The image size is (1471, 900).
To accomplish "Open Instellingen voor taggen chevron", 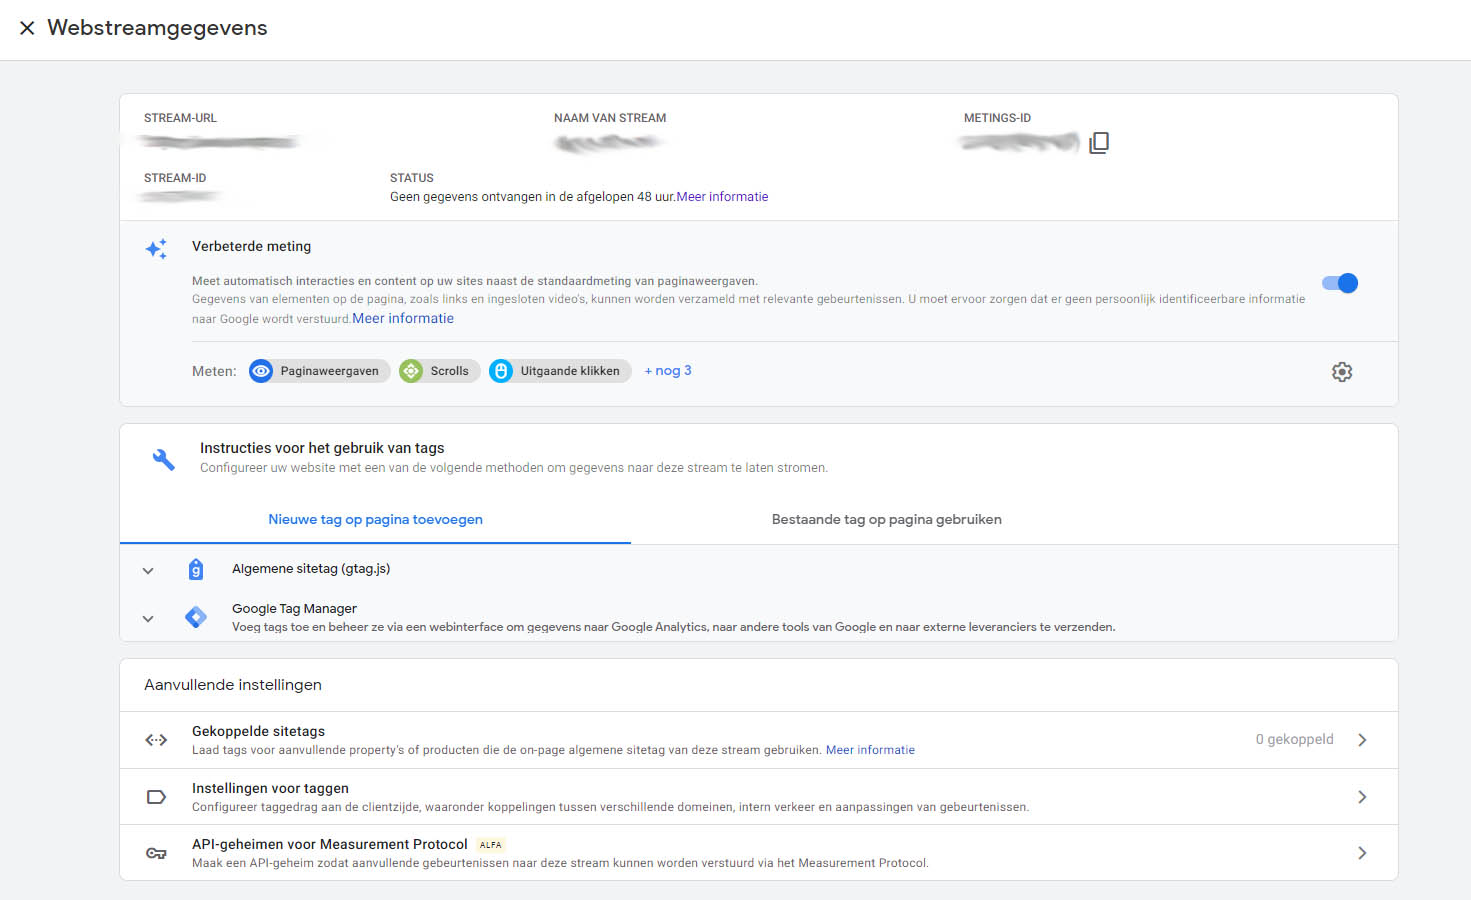I will pyautogui.click(x=1362, y=797).
